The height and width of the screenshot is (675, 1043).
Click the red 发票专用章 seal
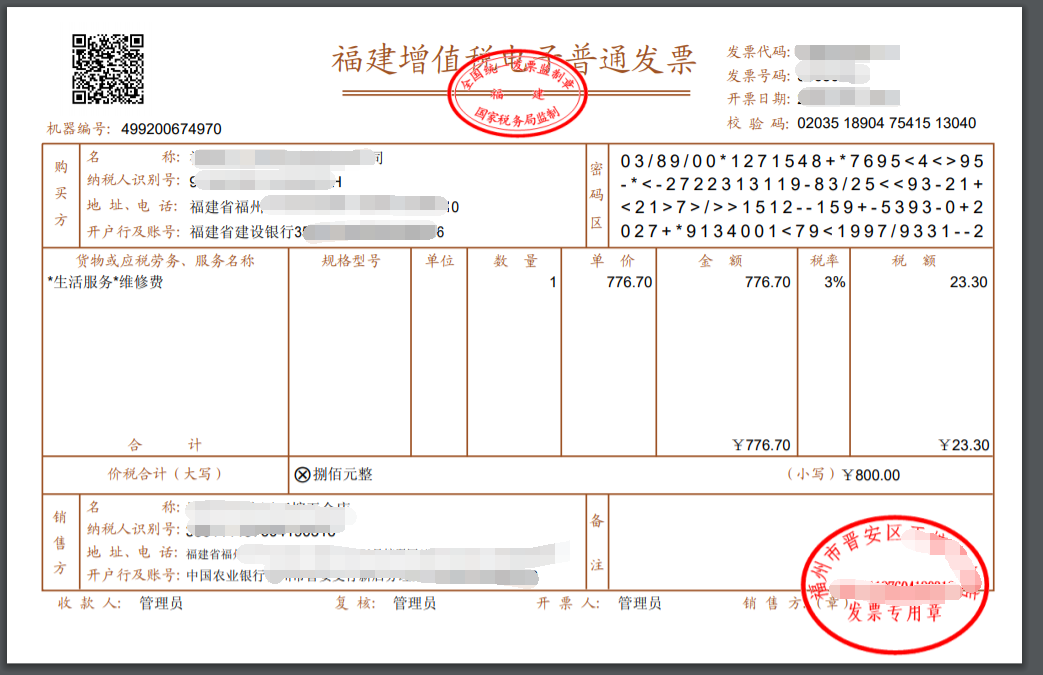(x=895, y=584)
